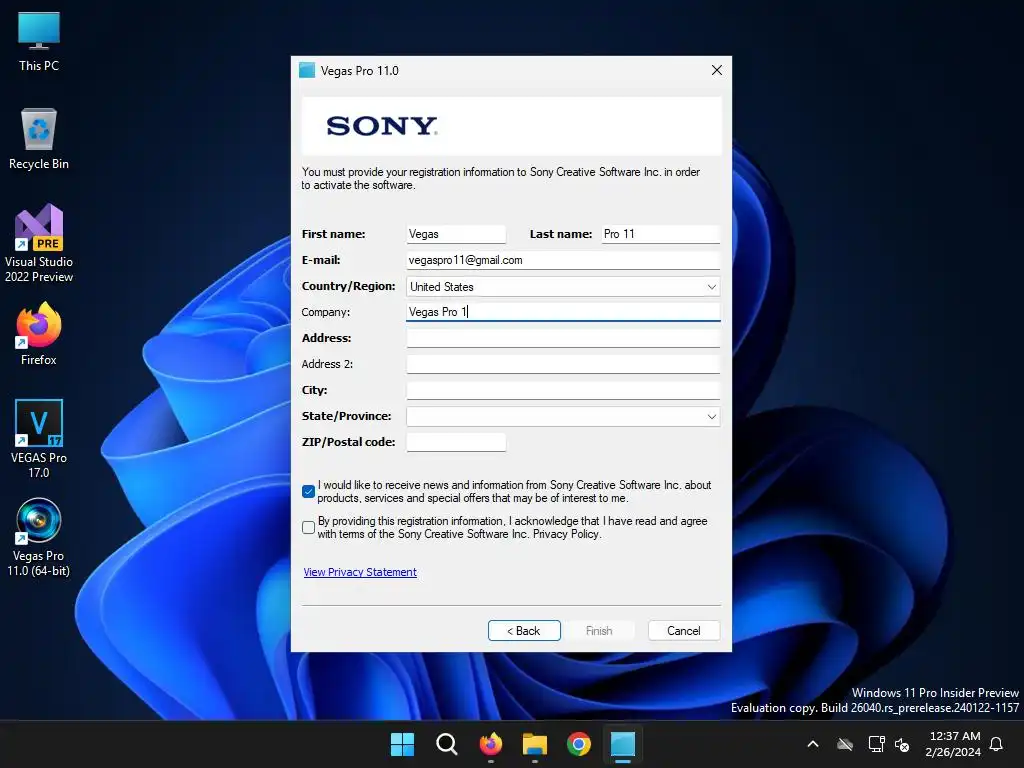Launch Google Chrome from the taskbar
Viewport: 1024px width, 768px height.
579,744
